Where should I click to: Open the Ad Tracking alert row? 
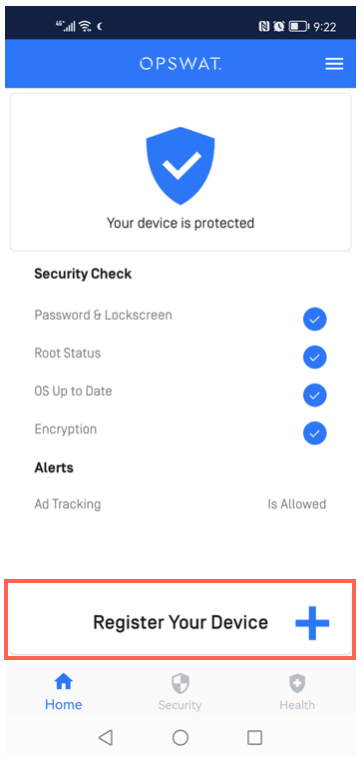tap(181, 504)
